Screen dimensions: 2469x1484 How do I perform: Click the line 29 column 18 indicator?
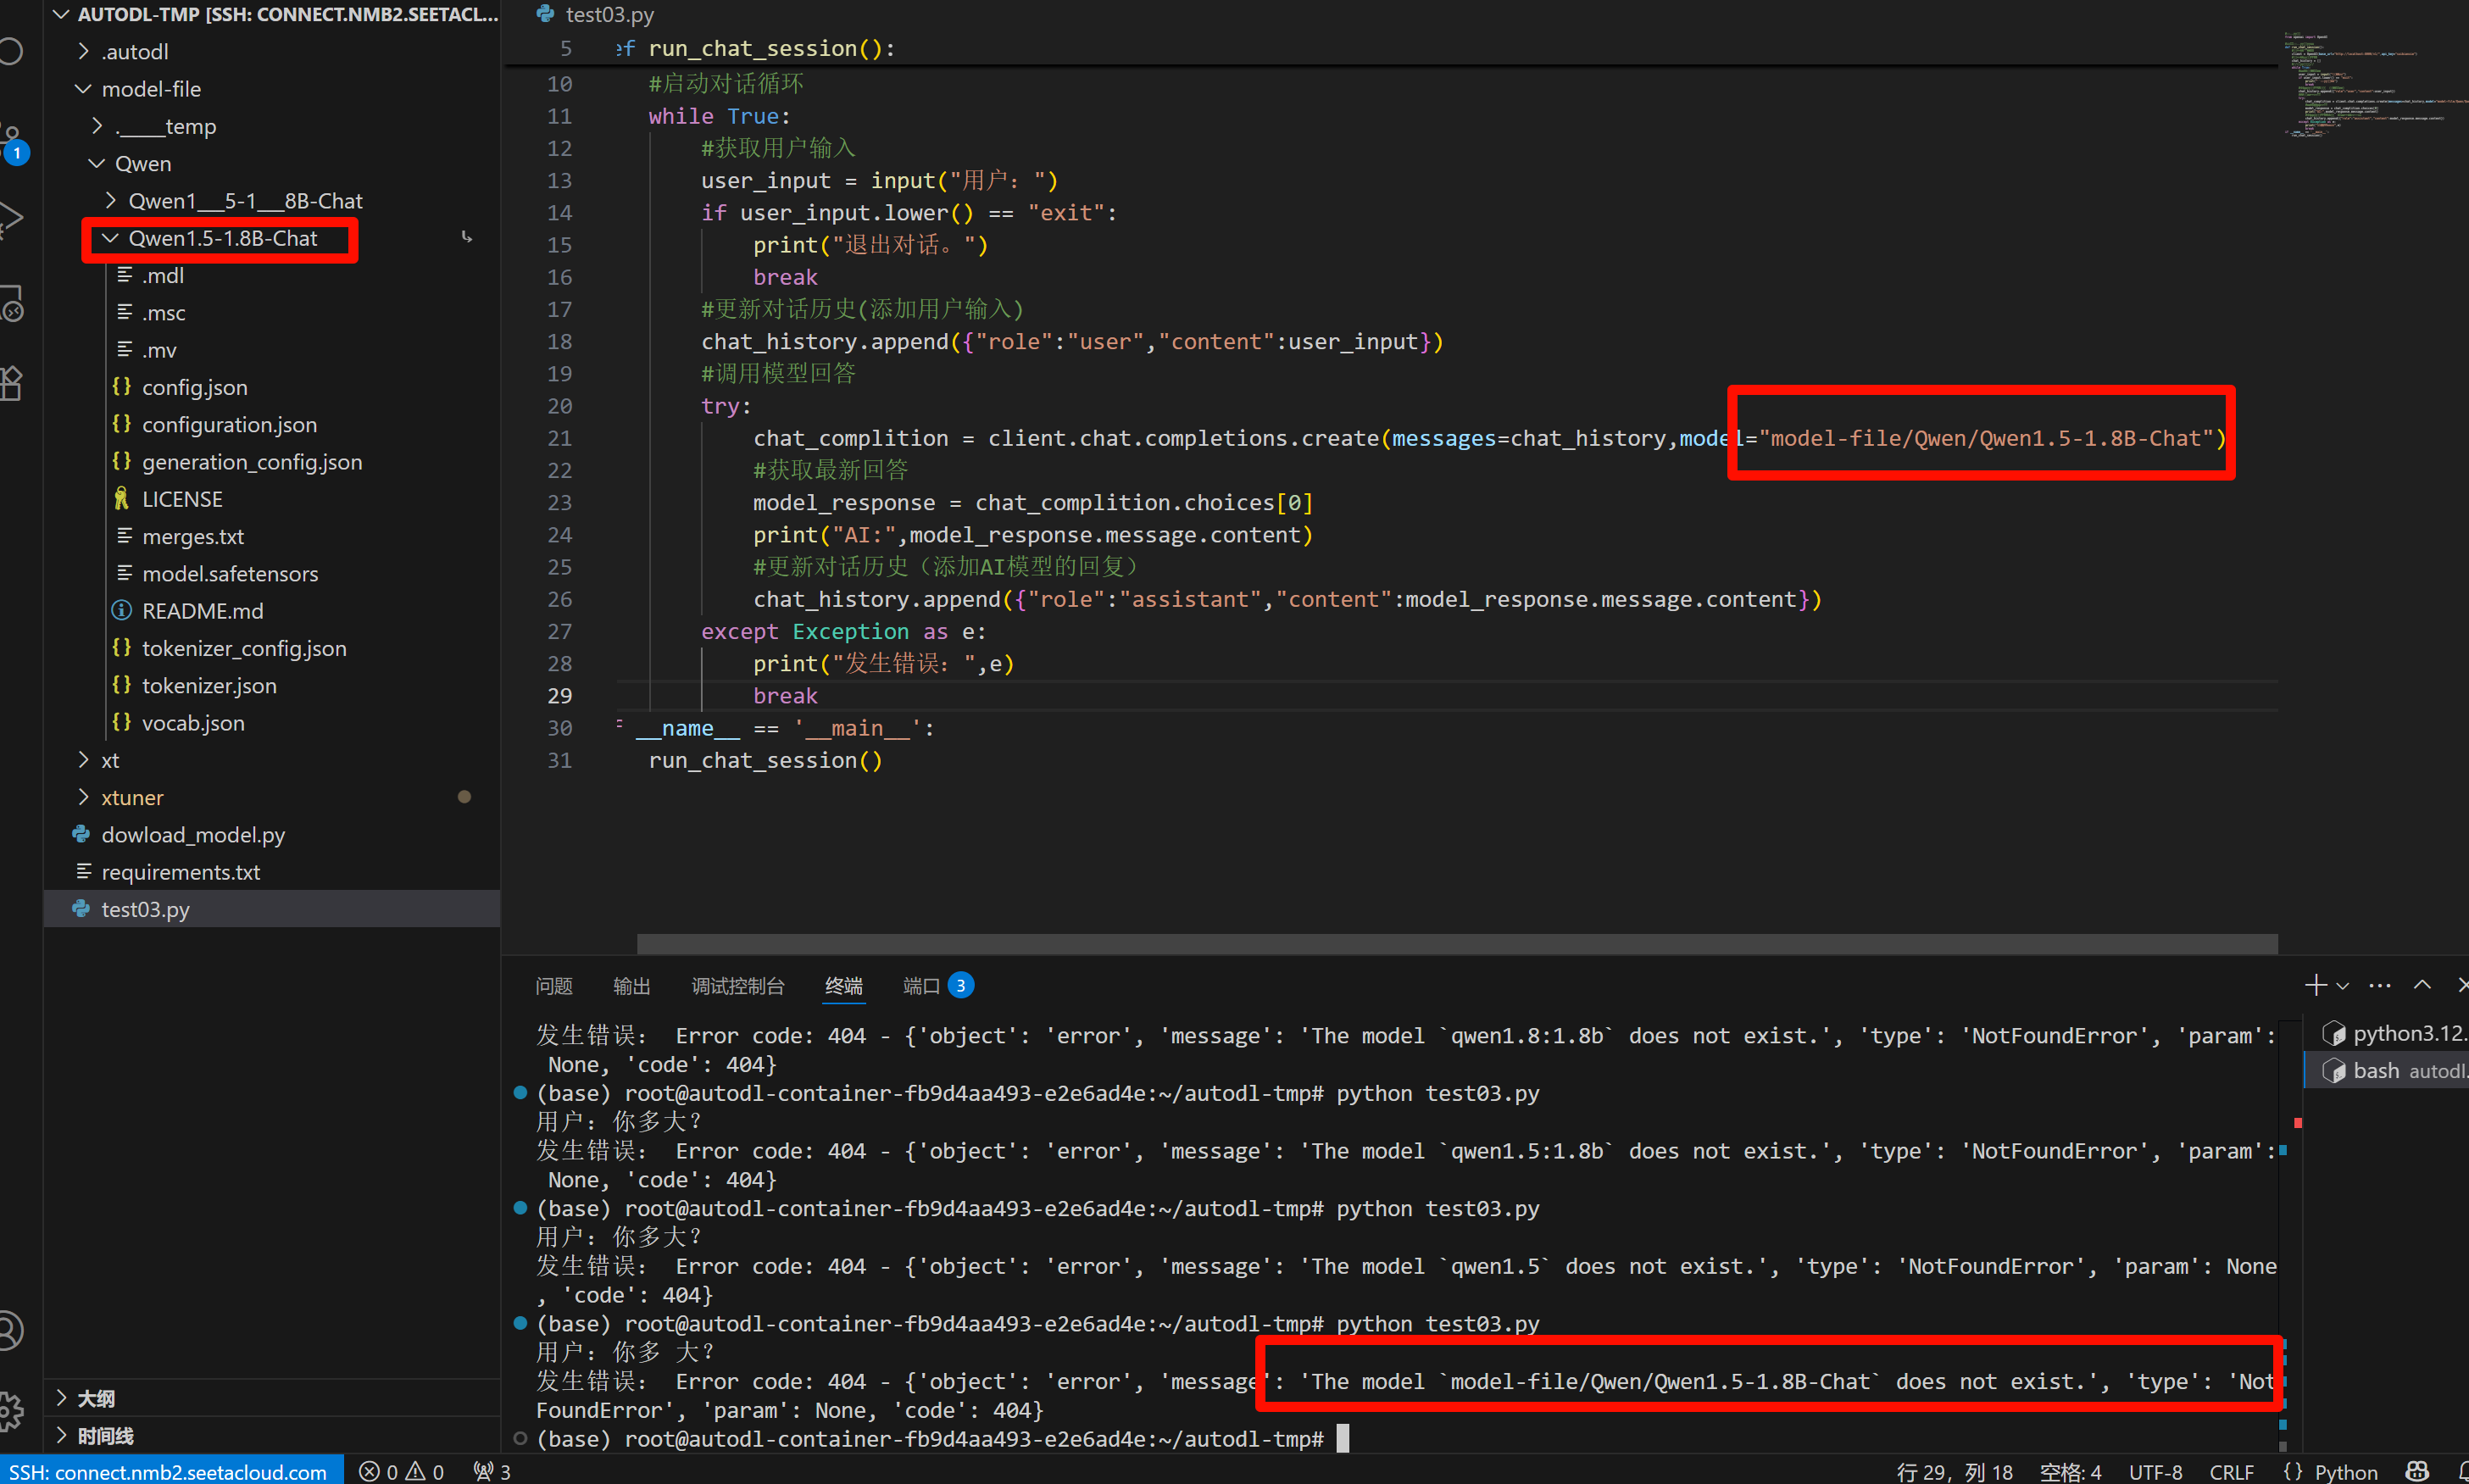(1954, 1471)
